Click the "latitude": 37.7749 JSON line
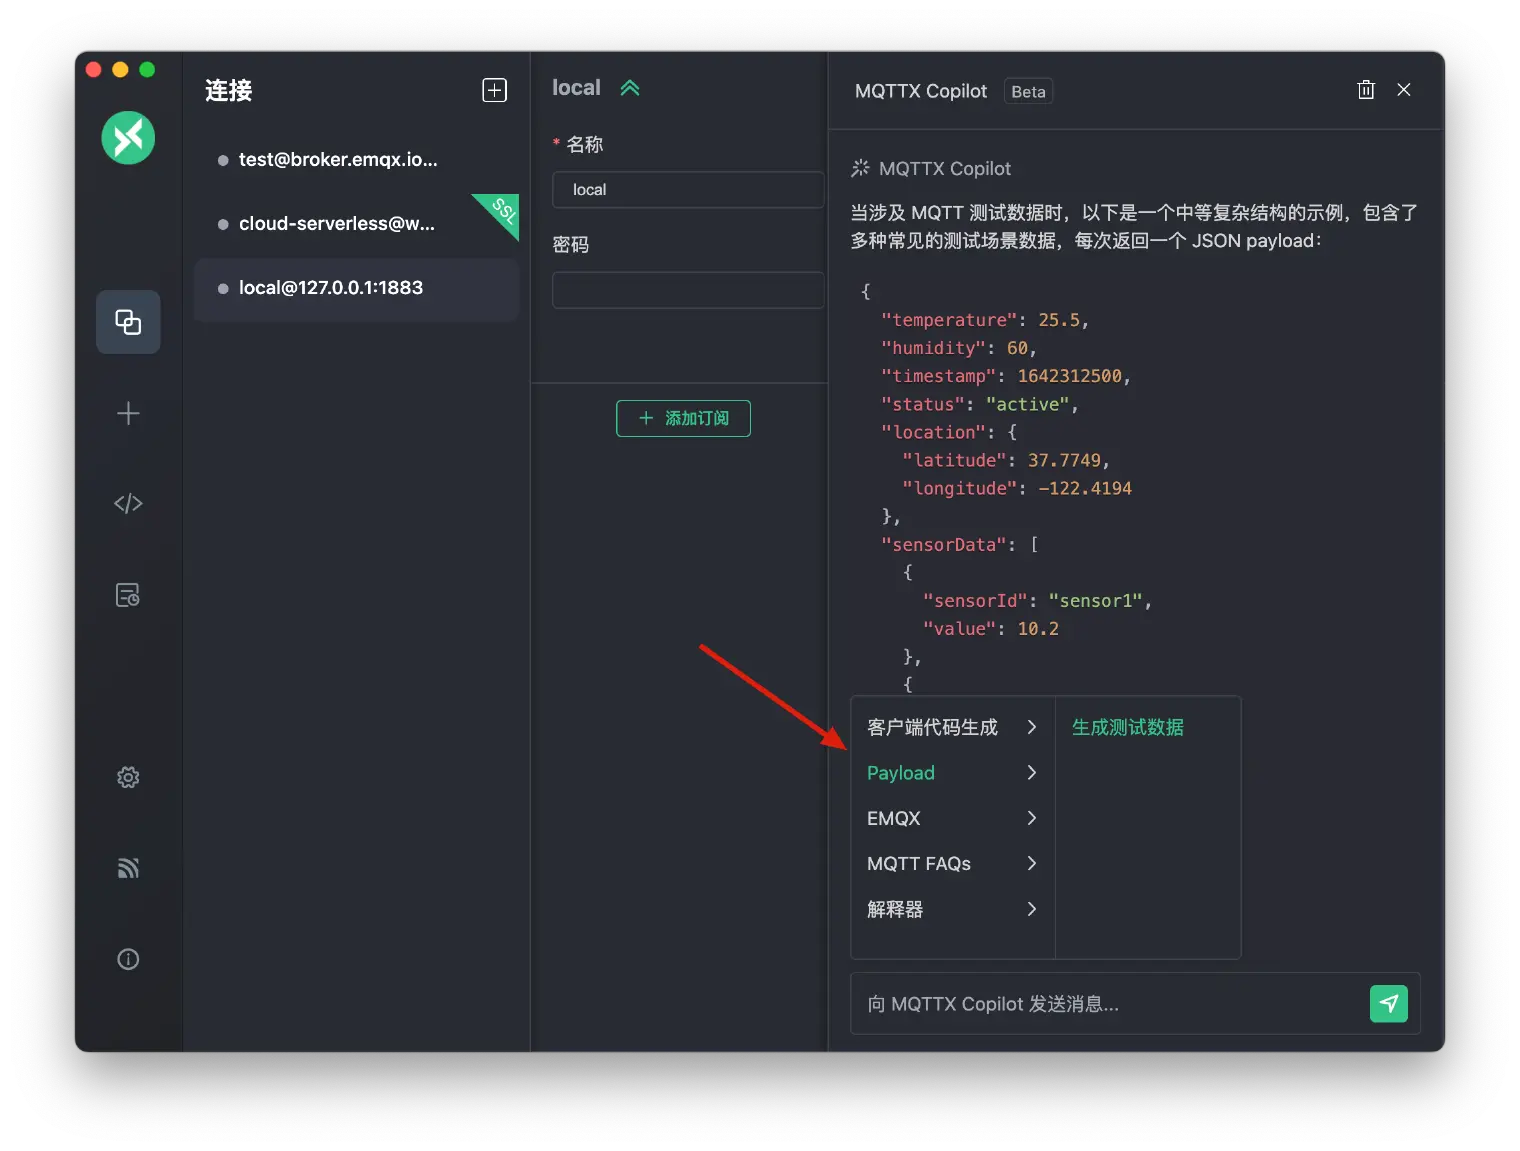The image size is (1520, 1151). [x=1006, y=460]
